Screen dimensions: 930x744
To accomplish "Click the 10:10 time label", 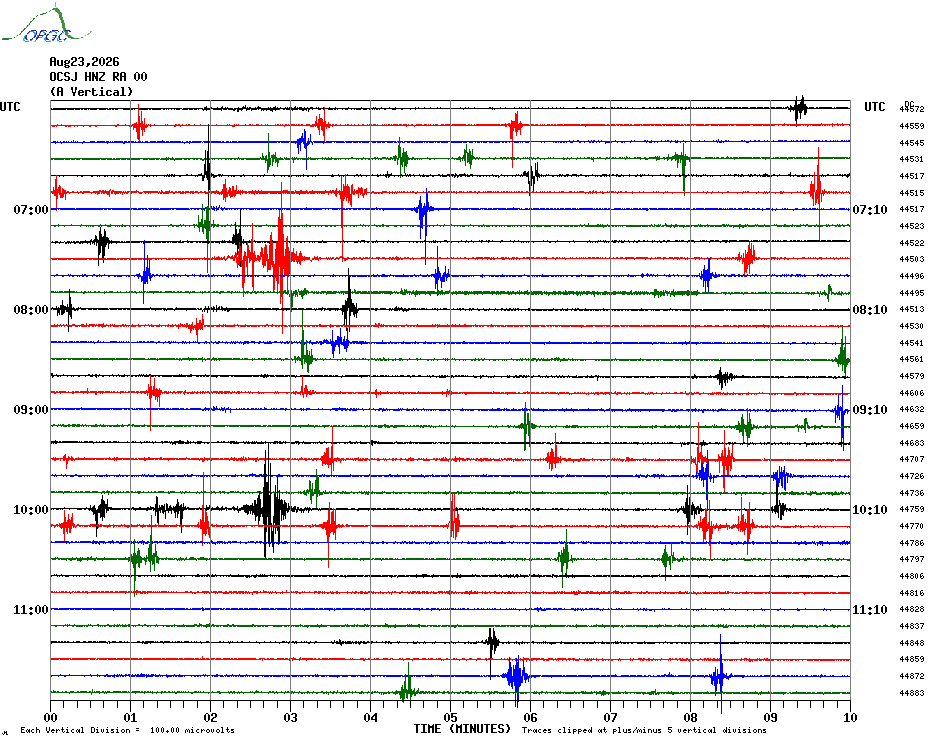I will coord(870,510).
